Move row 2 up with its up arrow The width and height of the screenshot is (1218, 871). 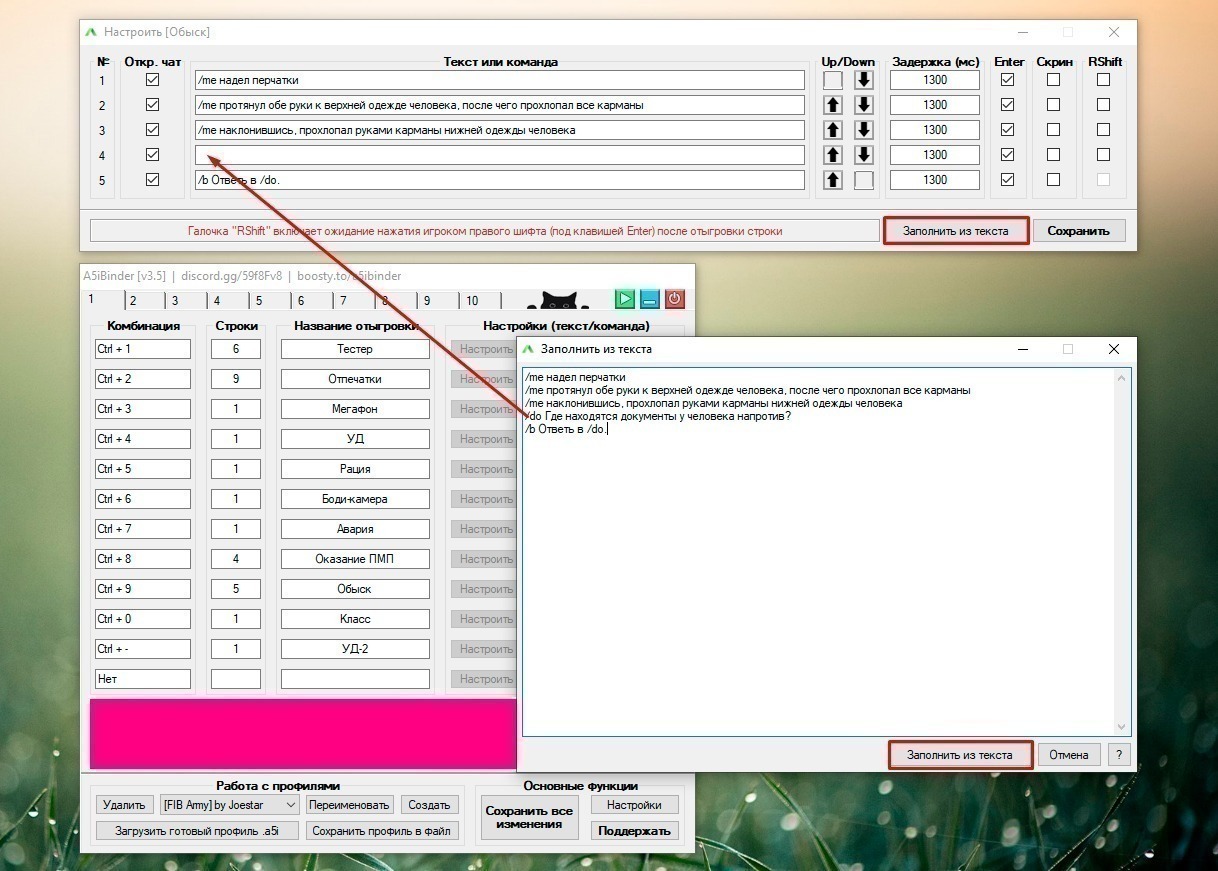tap(832, 105)
